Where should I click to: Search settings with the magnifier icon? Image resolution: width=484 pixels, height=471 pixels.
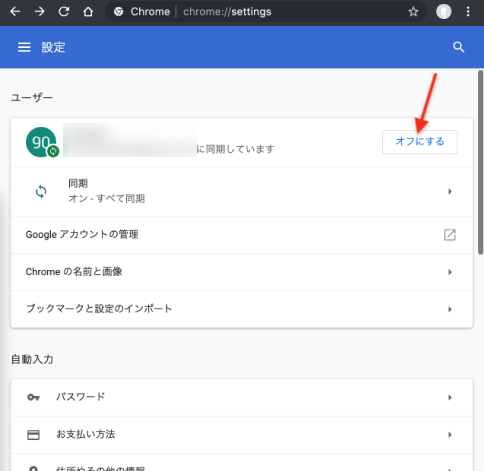[459, 47]
